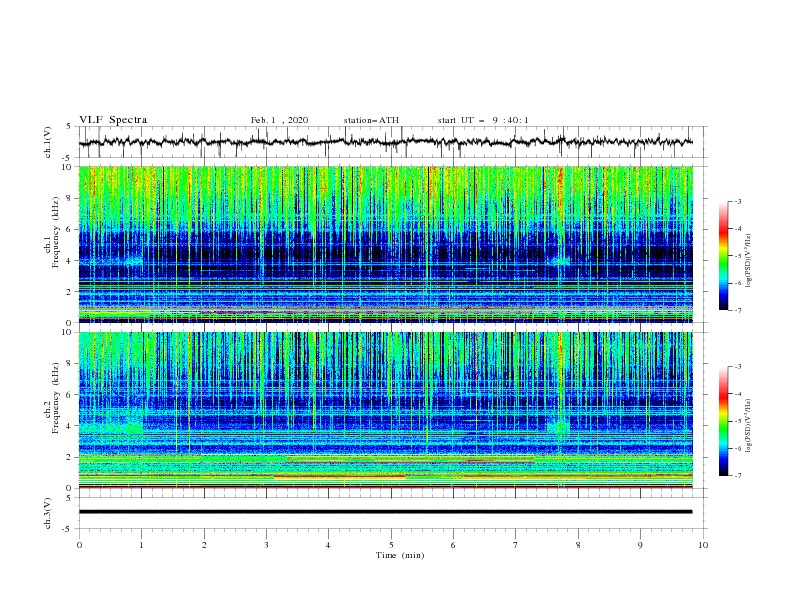
Task: Click the "VLF Spectra" plot title
Action: tap(113, 120)
